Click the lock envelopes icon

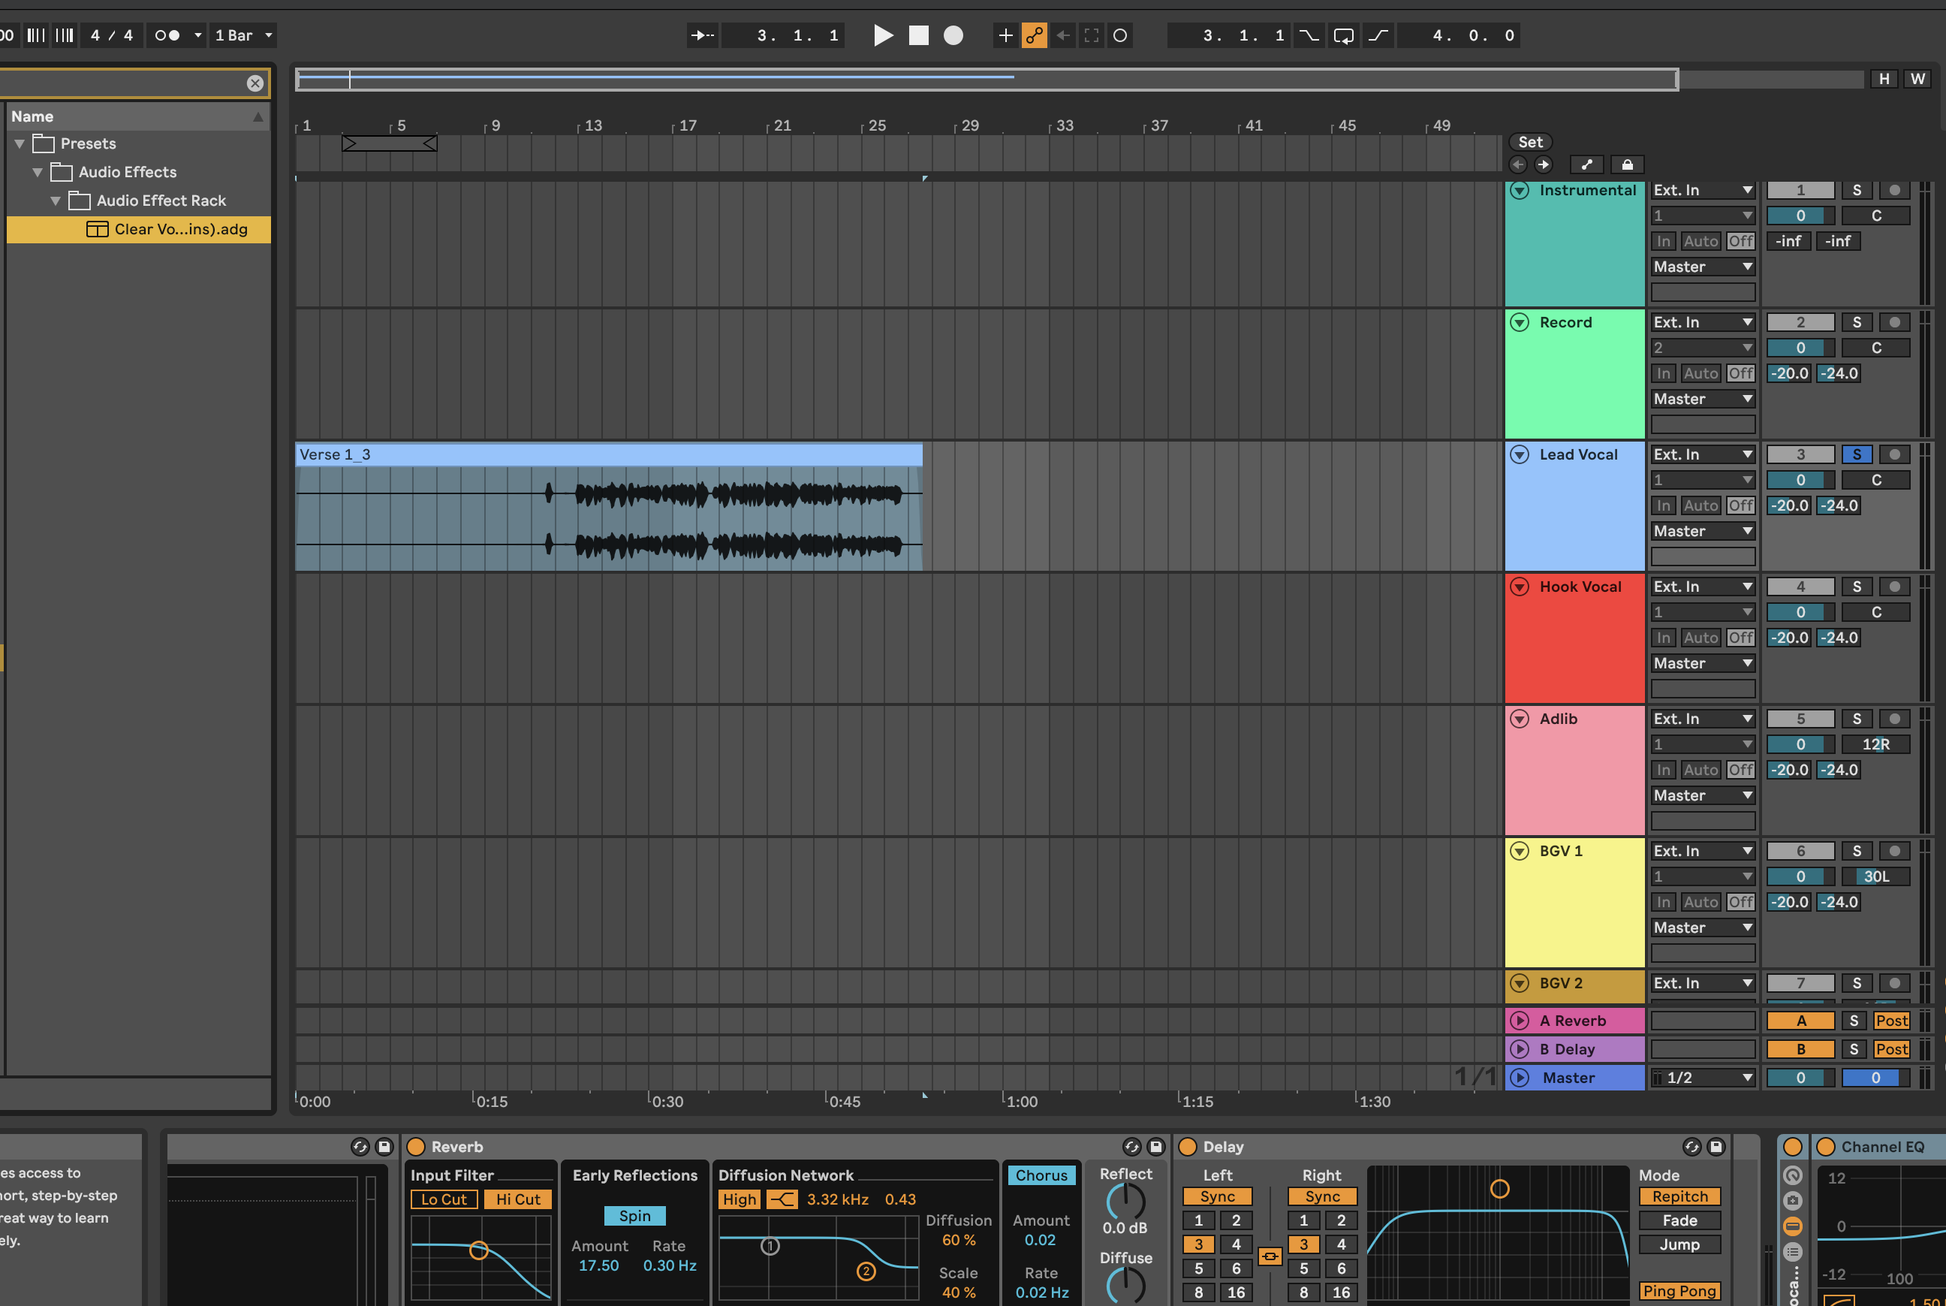pos(1627,165)
